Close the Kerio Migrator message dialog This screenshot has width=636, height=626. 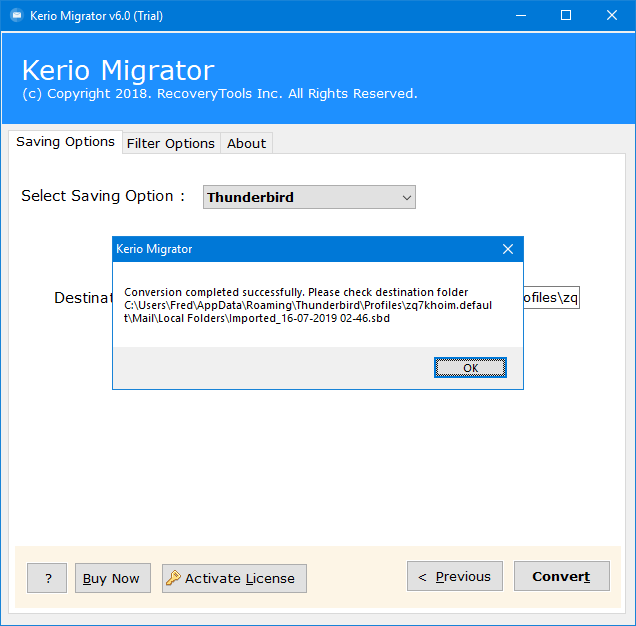point(508,249)
